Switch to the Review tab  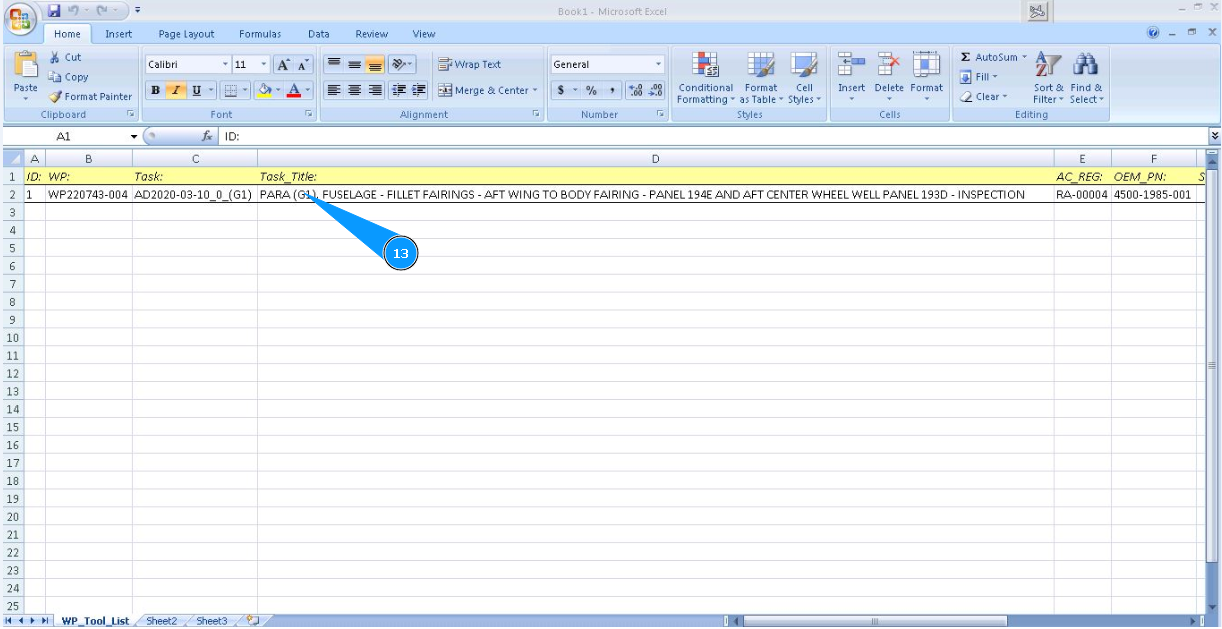371,34
